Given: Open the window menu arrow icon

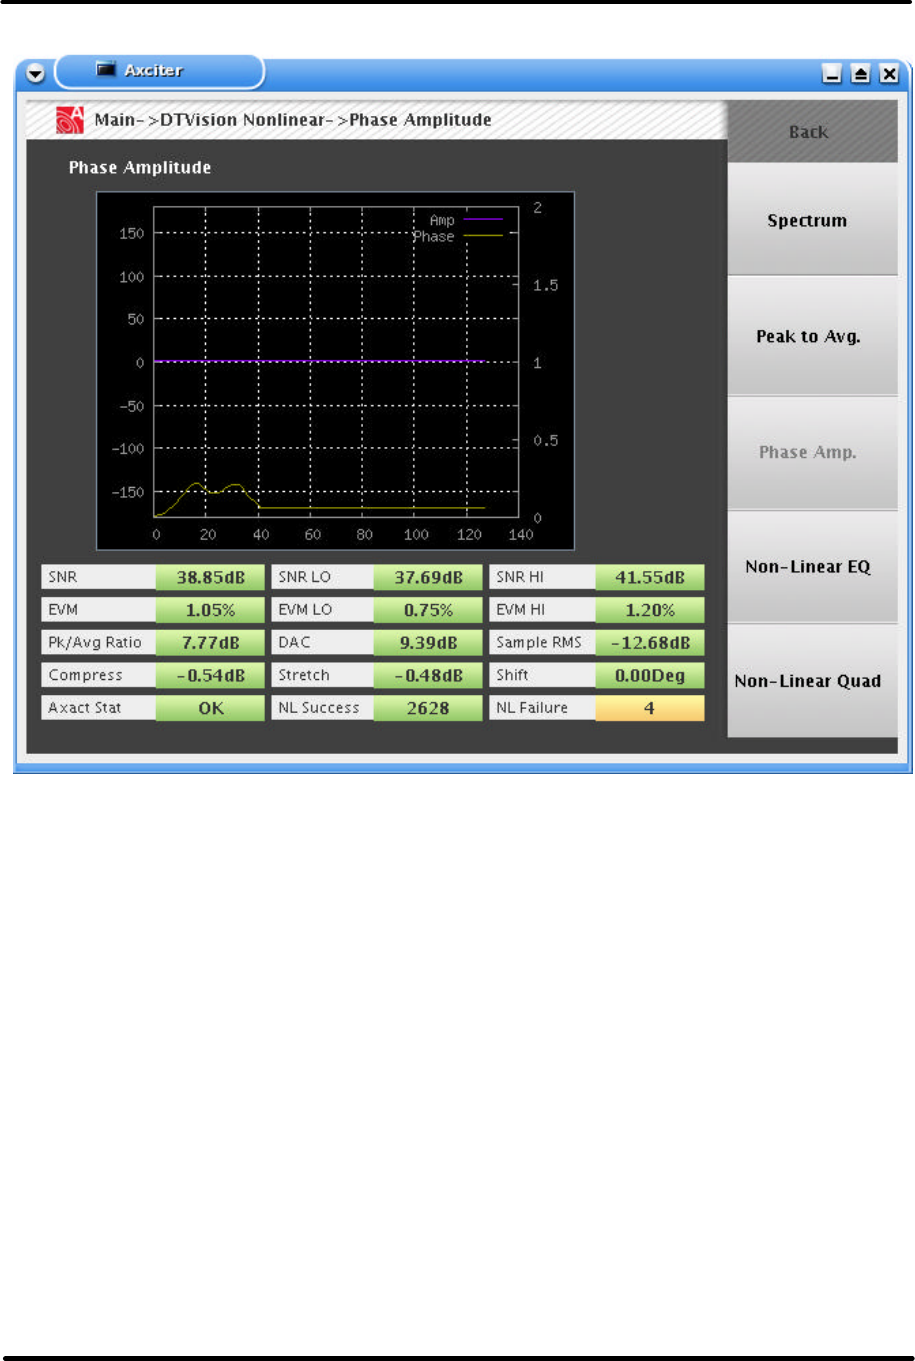Looking at the screenshot, I should coord(36,74).
